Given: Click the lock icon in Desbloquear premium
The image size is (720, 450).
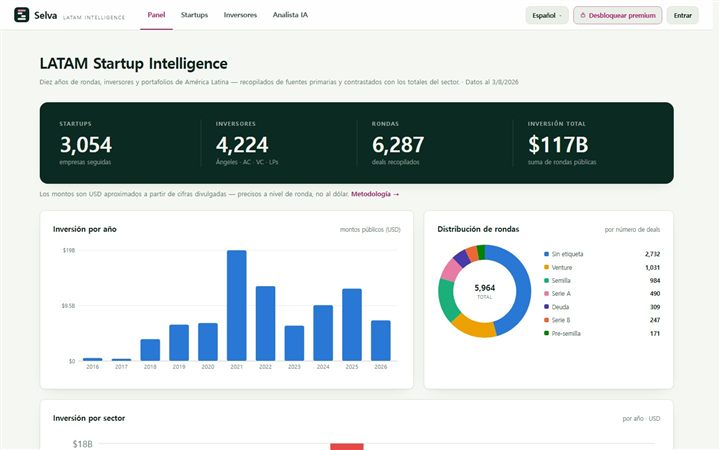Looking at the screenshot, I should [x=583, y=15].
